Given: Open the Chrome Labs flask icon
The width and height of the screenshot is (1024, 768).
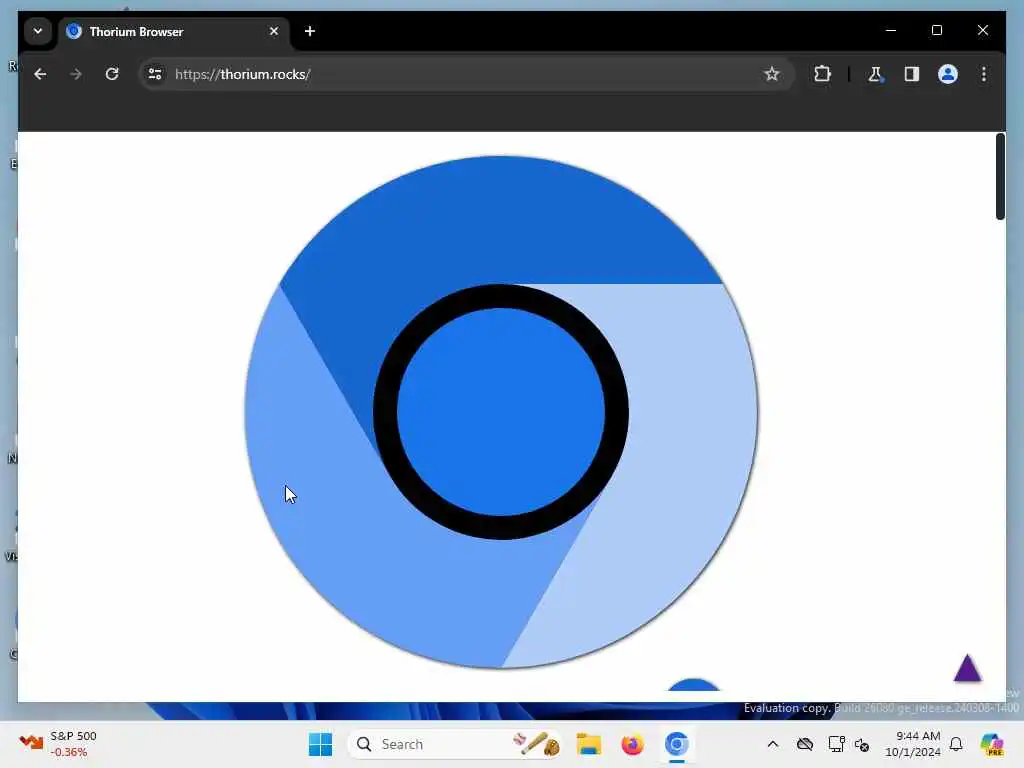Looking at the screenshot, I should tap(875, 74).
